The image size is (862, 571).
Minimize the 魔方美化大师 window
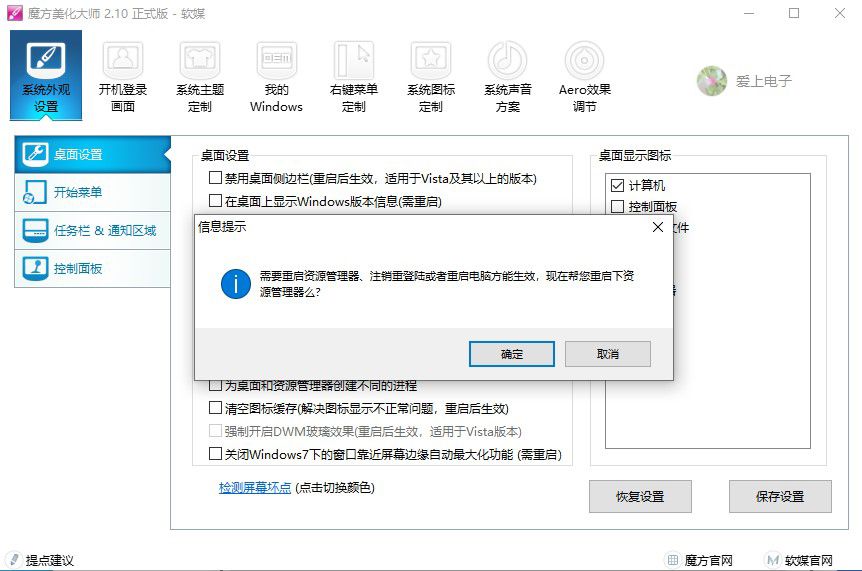pyautogui.click(x=749, y=13)
